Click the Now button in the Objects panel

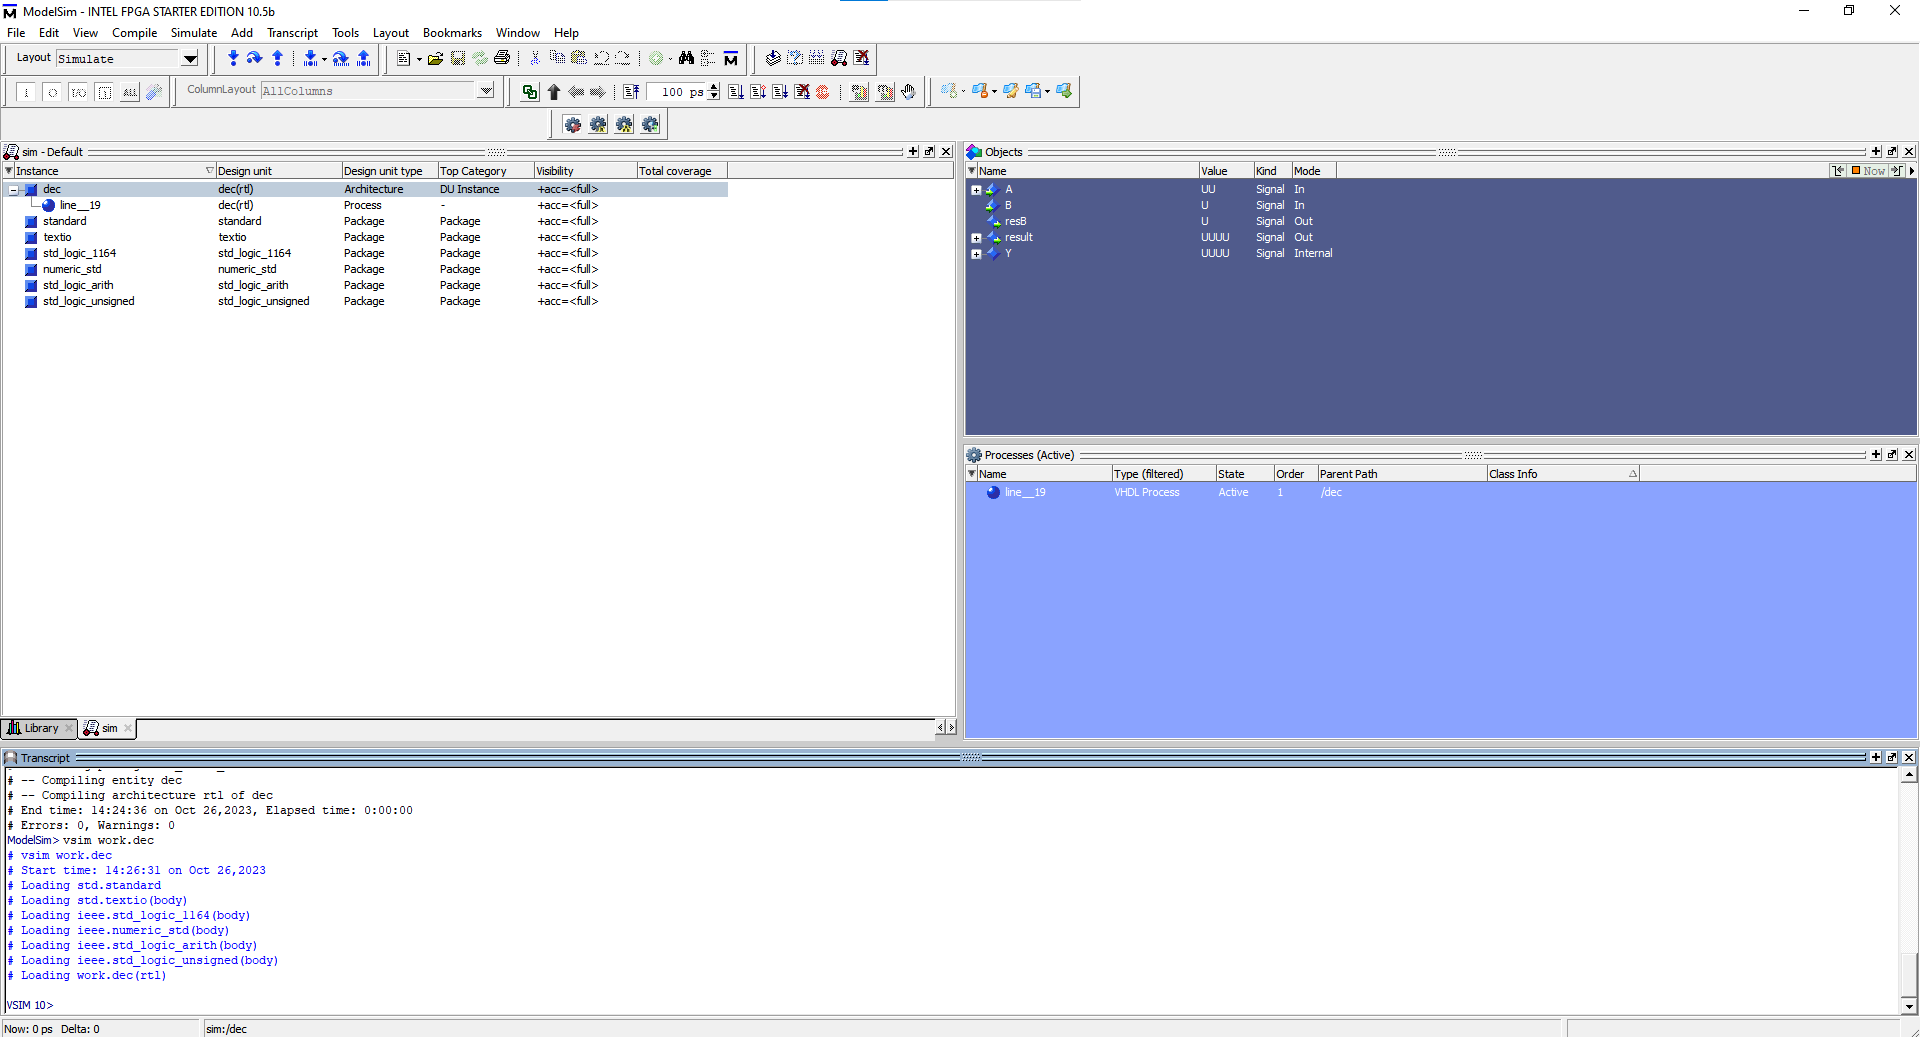click(1868, 171)
